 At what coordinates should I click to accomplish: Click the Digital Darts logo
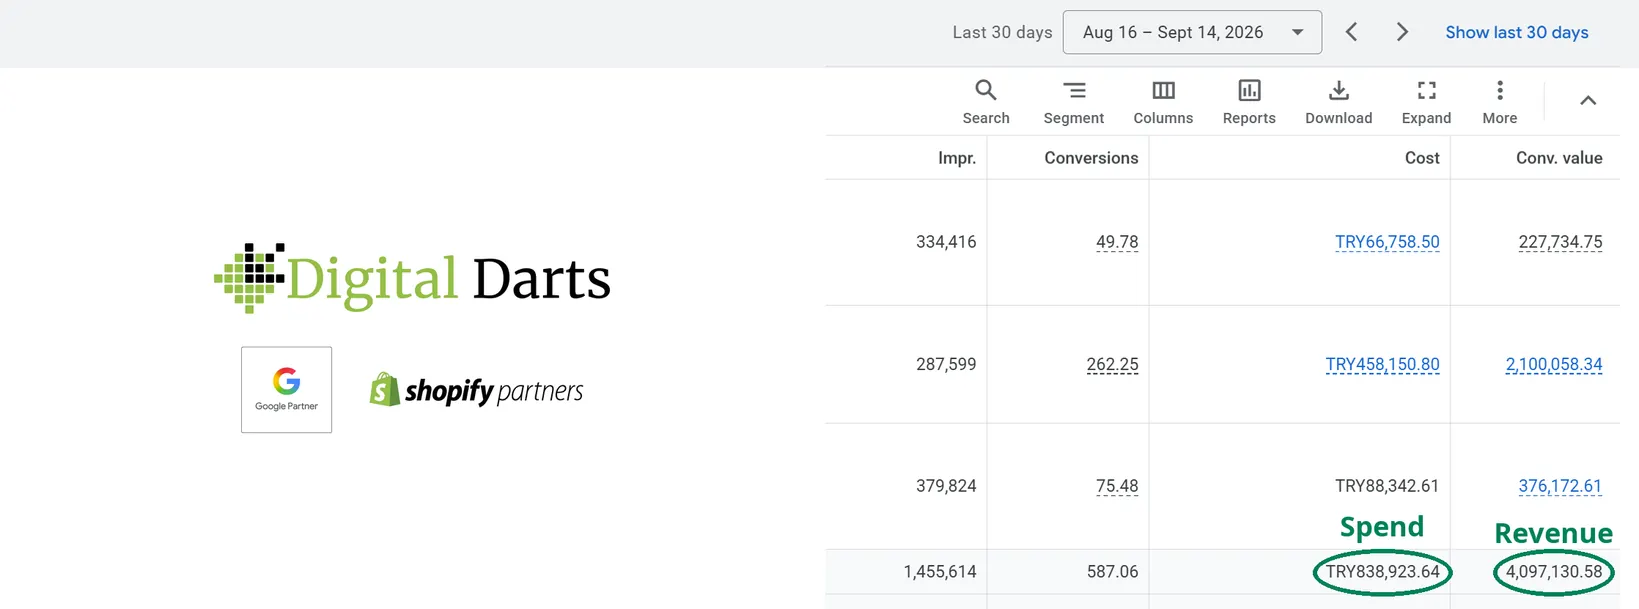[x=412, y=278]
